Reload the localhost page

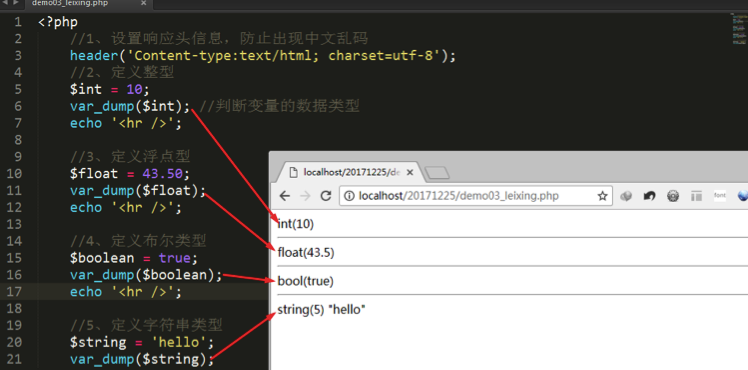pos(326,196)
